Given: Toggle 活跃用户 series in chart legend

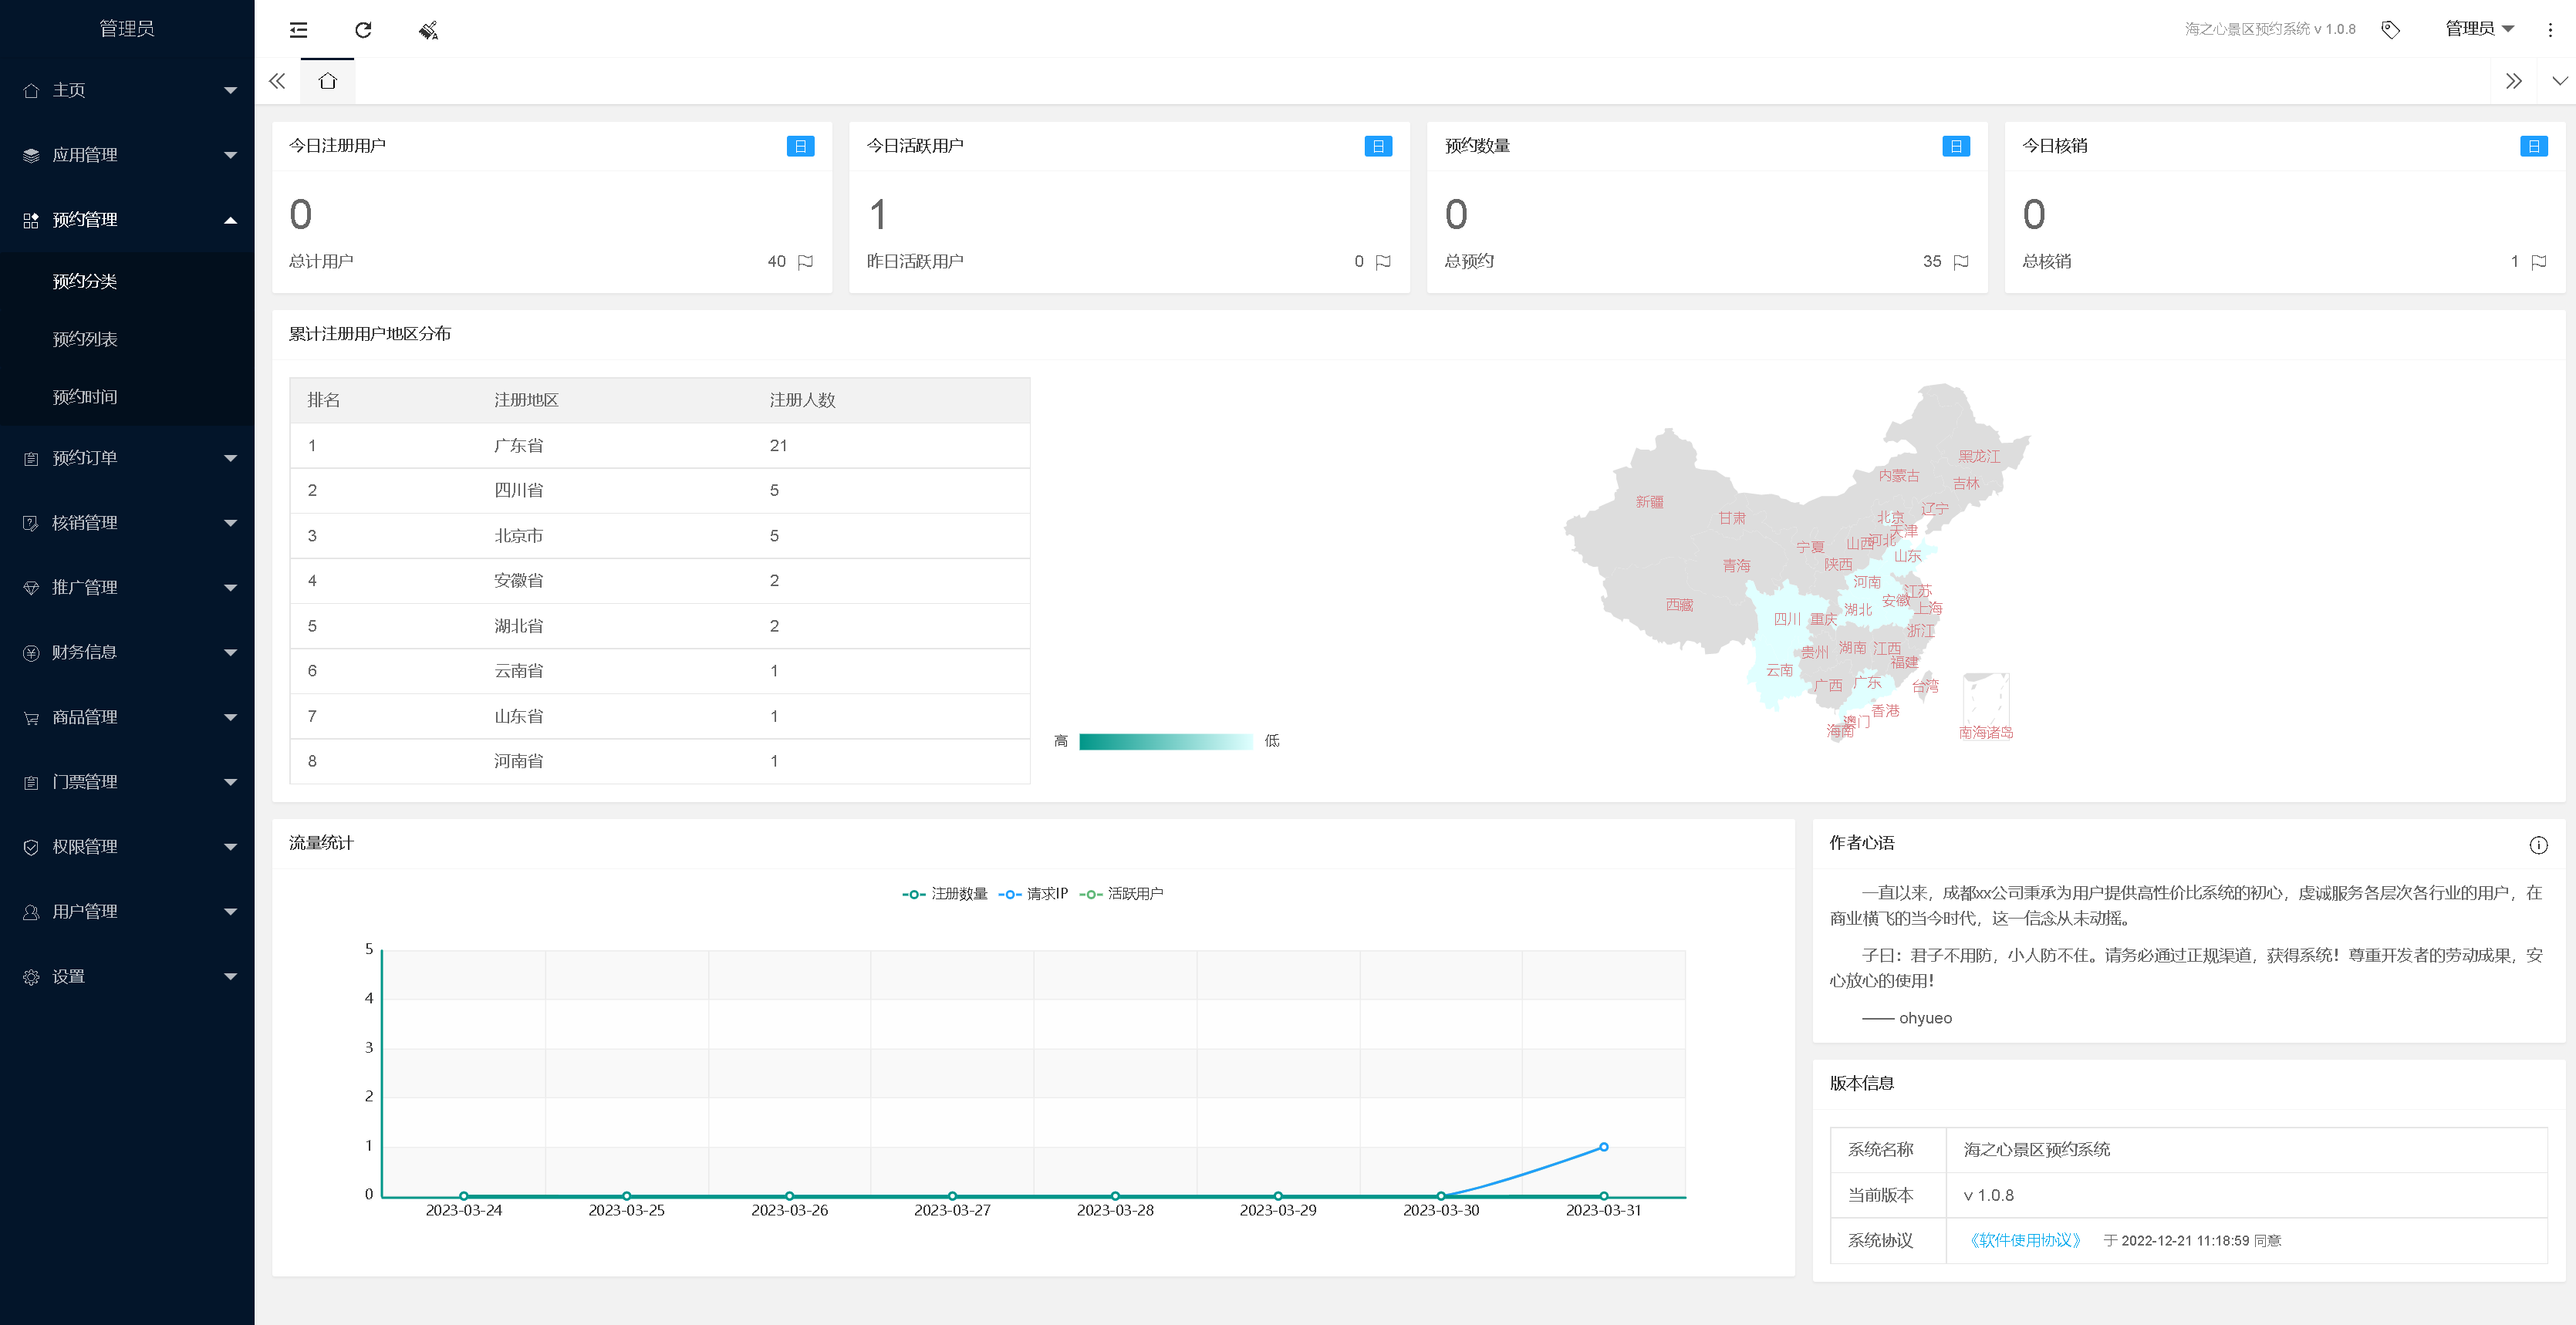Looking at the screenshot, I should [1122, 894].
